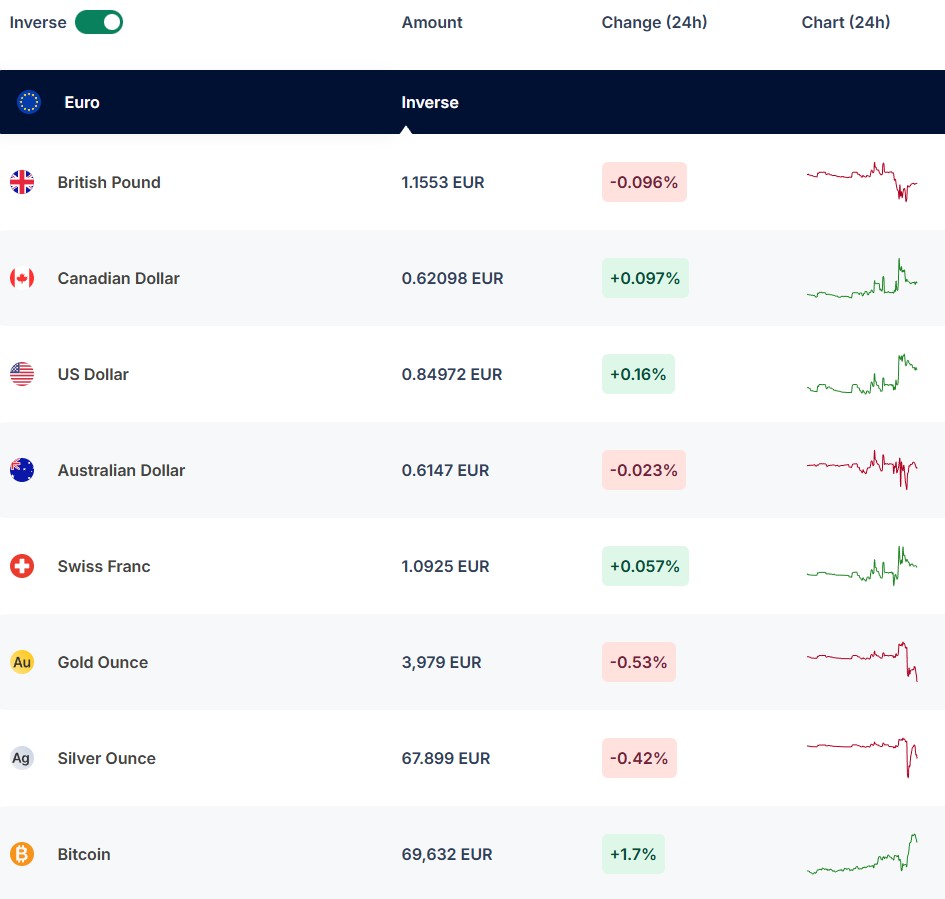Open the Bitcoin 24h chart thumbnail
945x899 pixels.
(x=862, y=854)
